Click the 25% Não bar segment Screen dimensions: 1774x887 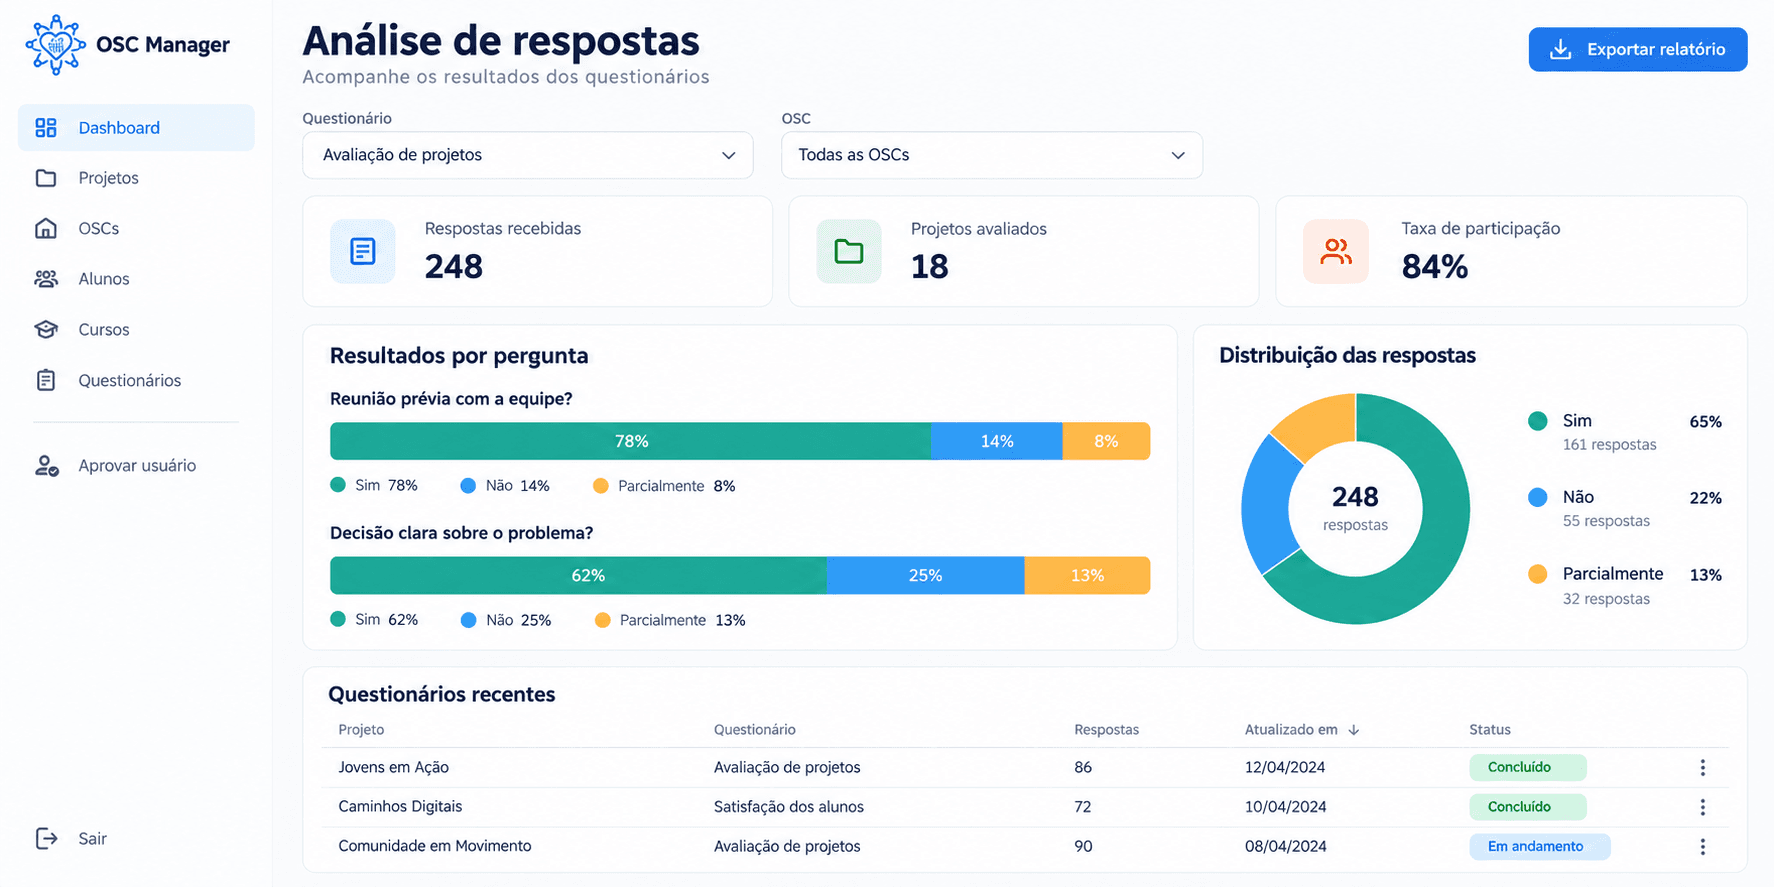(926, 576)
